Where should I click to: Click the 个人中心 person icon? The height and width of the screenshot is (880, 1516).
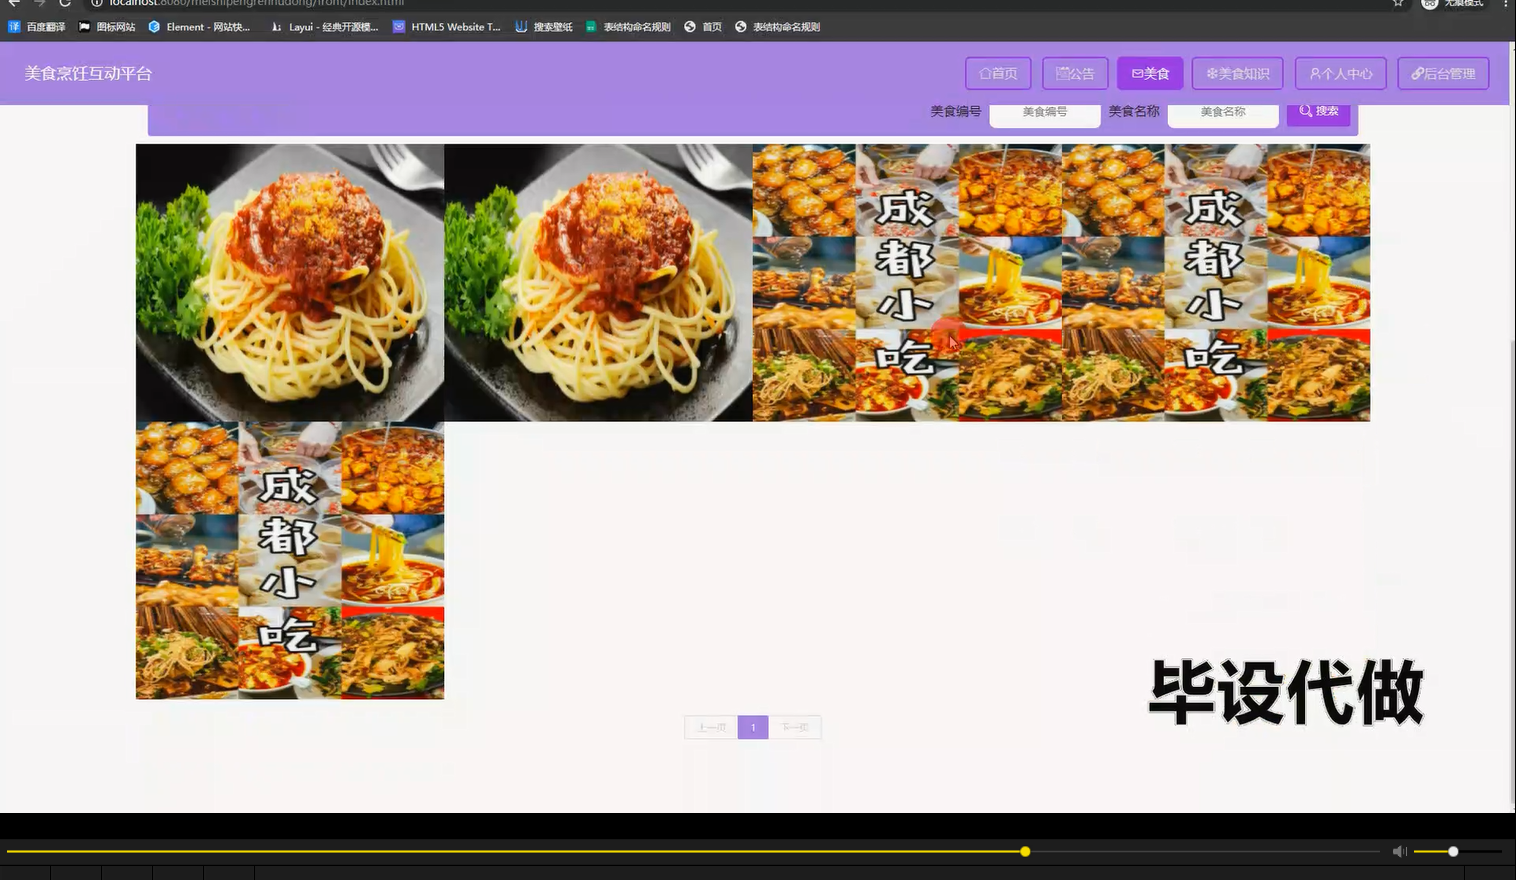pos(1313,73)
